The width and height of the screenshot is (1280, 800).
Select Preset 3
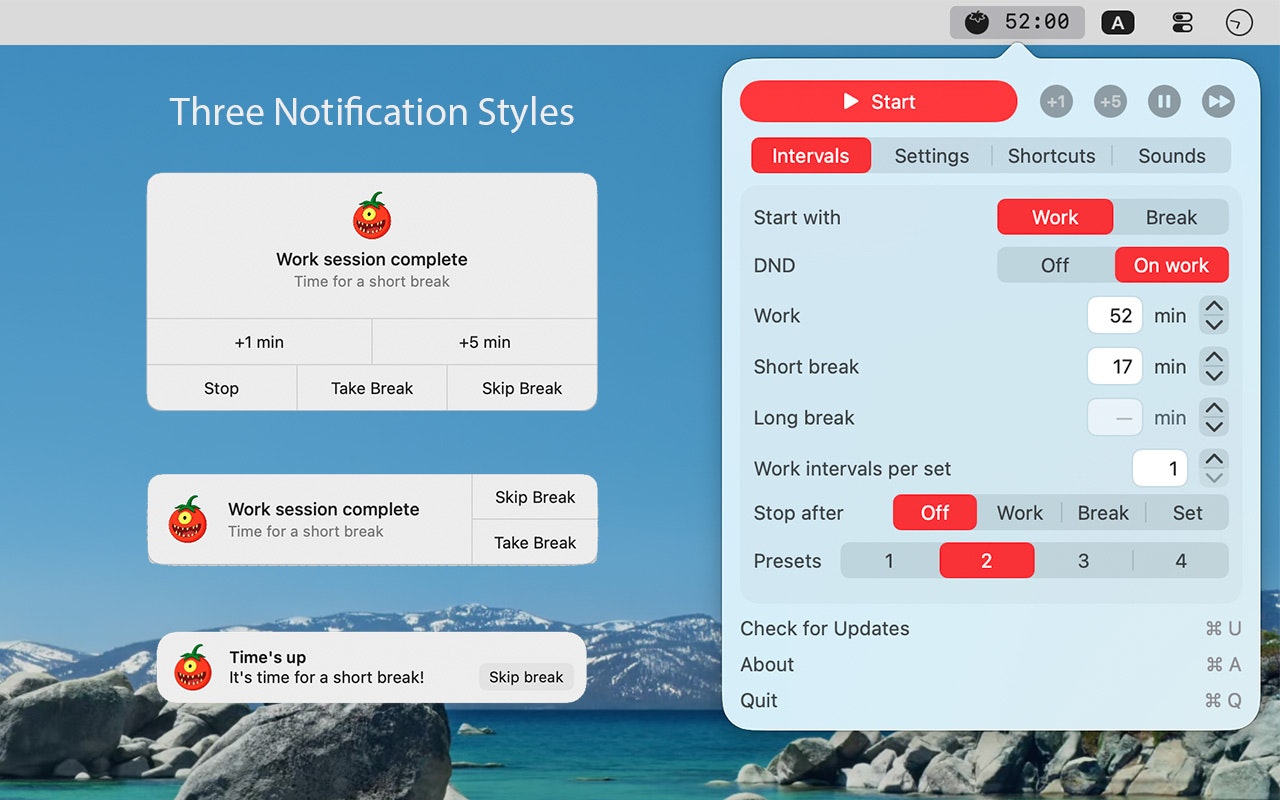[1083, 560]
